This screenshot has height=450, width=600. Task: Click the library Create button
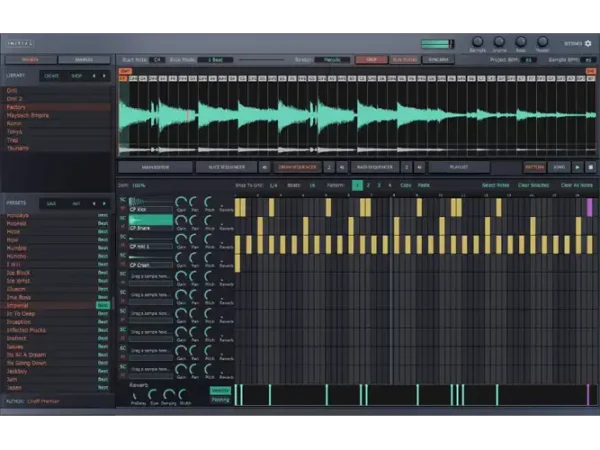(x=52, y=76)
